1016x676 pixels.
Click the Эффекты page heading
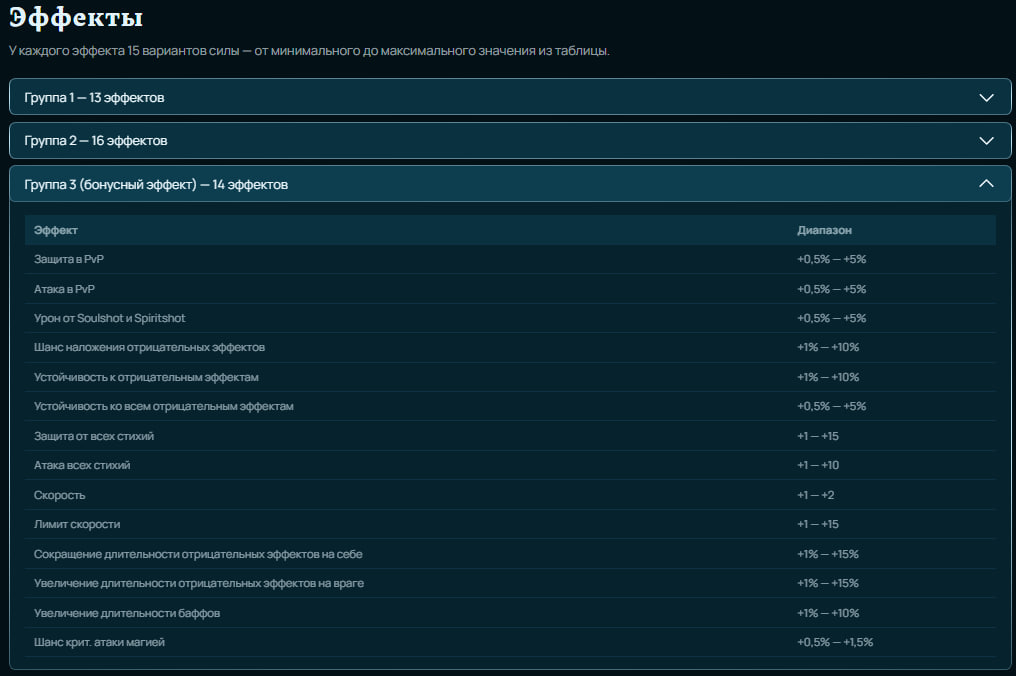76,17
